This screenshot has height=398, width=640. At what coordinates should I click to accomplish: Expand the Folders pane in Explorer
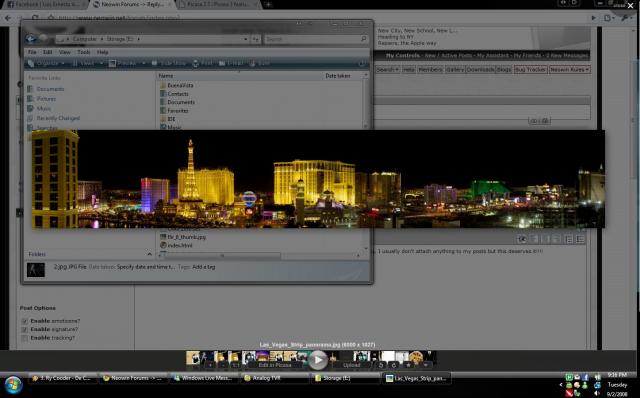tap(149, 254)
